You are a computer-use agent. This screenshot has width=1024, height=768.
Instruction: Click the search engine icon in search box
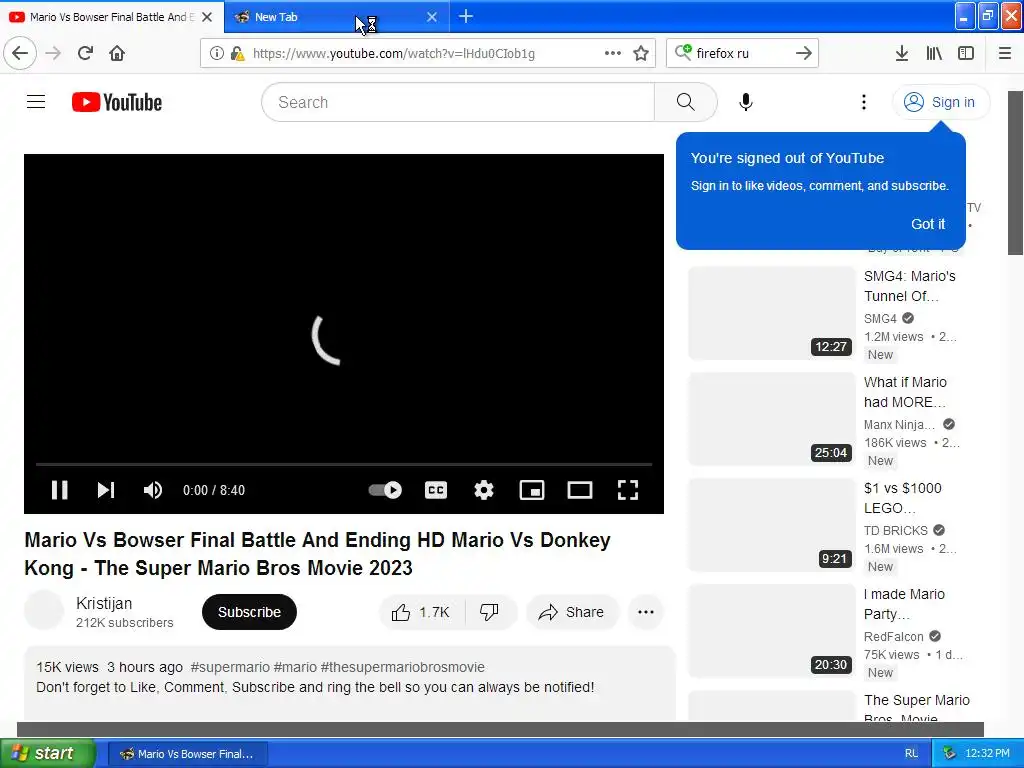(683, 52)
